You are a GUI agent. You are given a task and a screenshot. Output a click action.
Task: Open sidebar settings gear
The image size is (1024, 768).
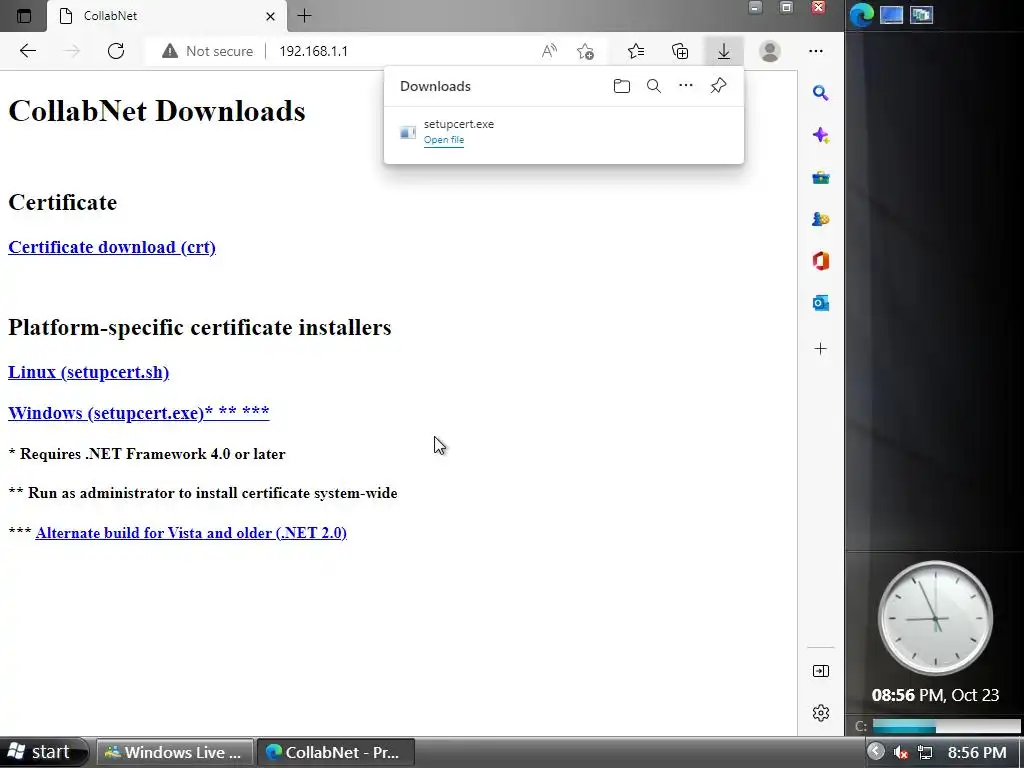coord(821,713)
